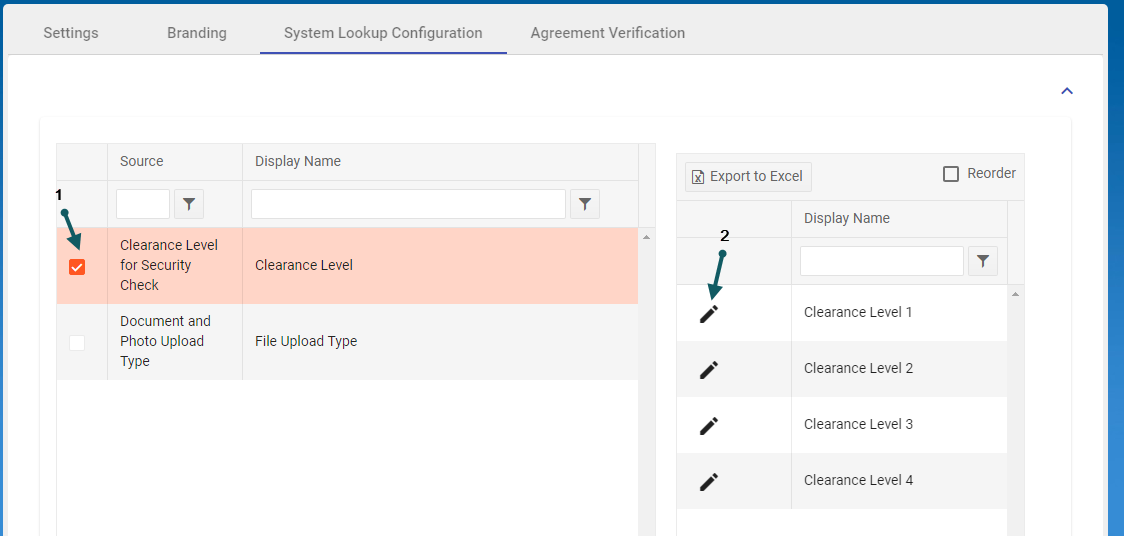Screen dimensions: 1124x536
Task: Click the Source filter text field
Action: [x=143, y=205]
